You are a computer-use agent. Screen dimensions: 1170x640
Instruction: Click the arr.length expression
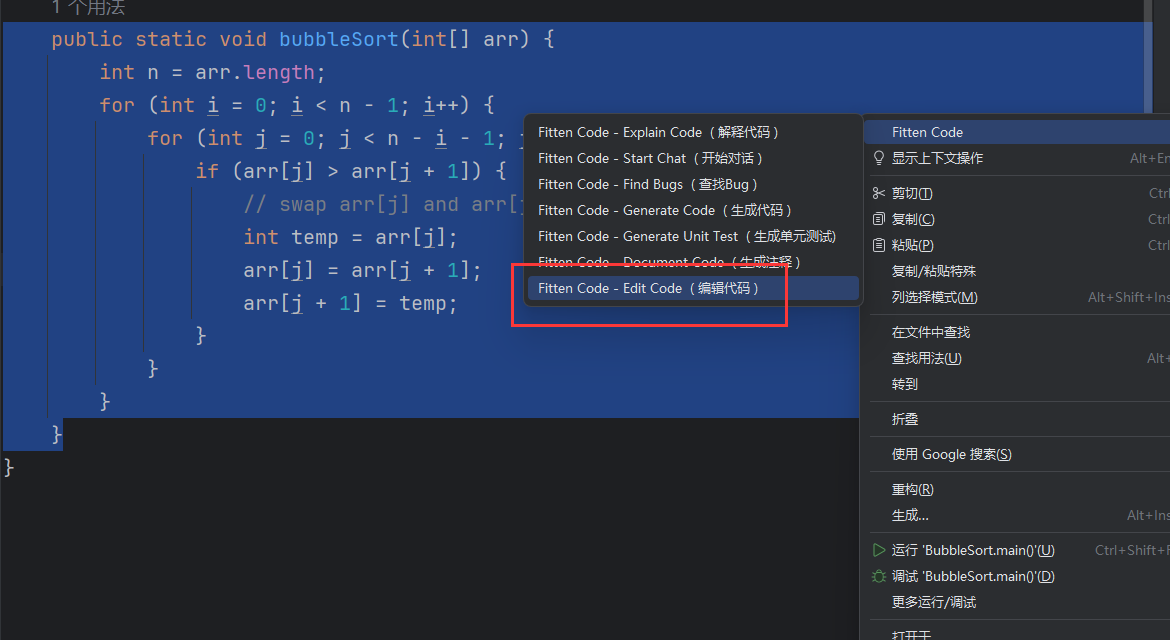(254, 72)
